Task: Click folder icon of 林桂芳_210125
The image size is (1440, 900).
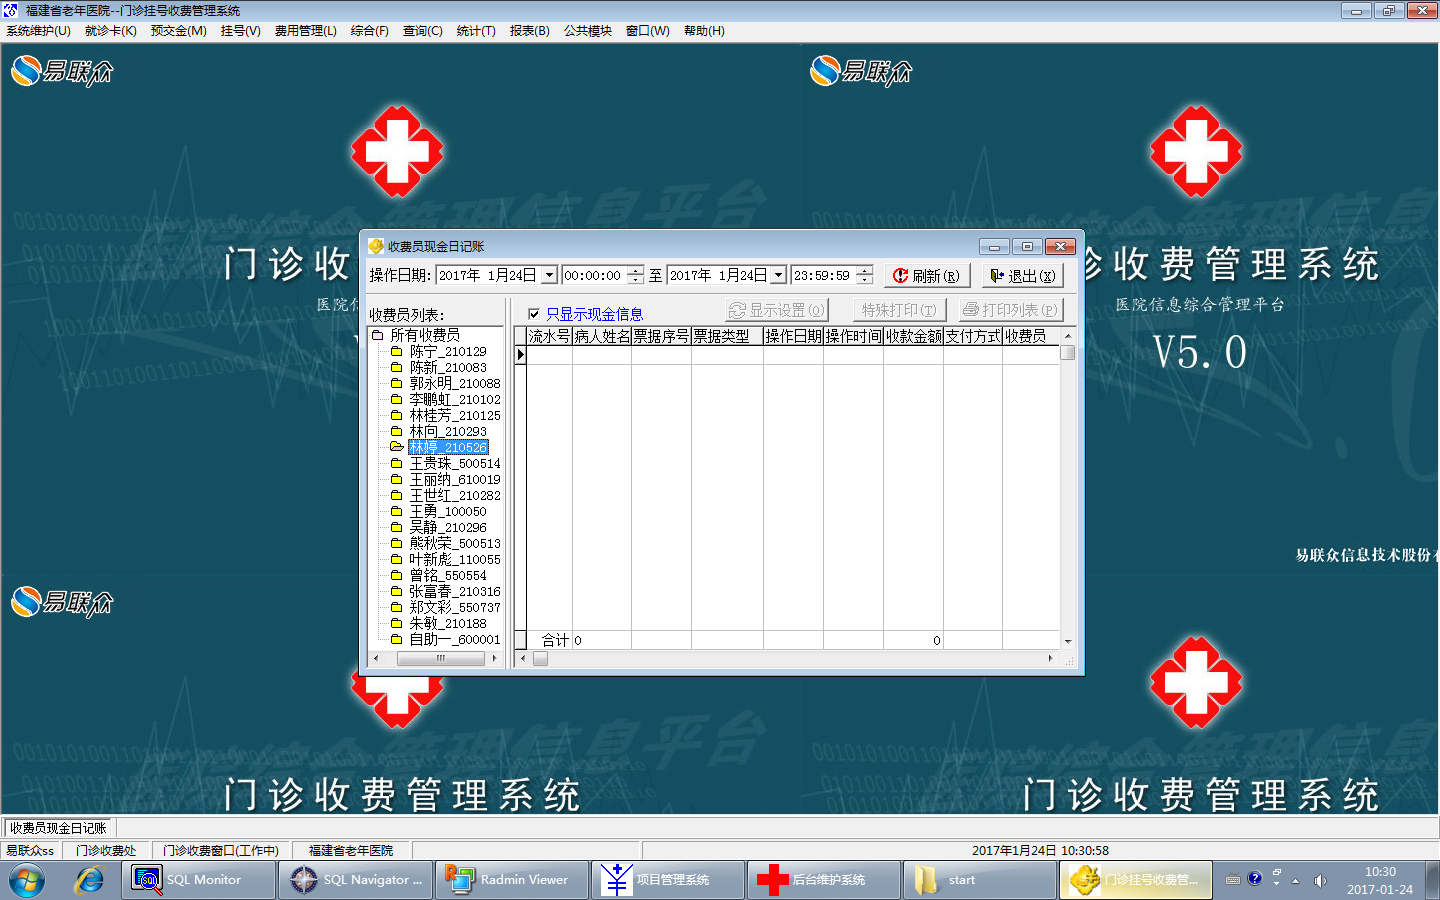Action: (x=396, y=415)
